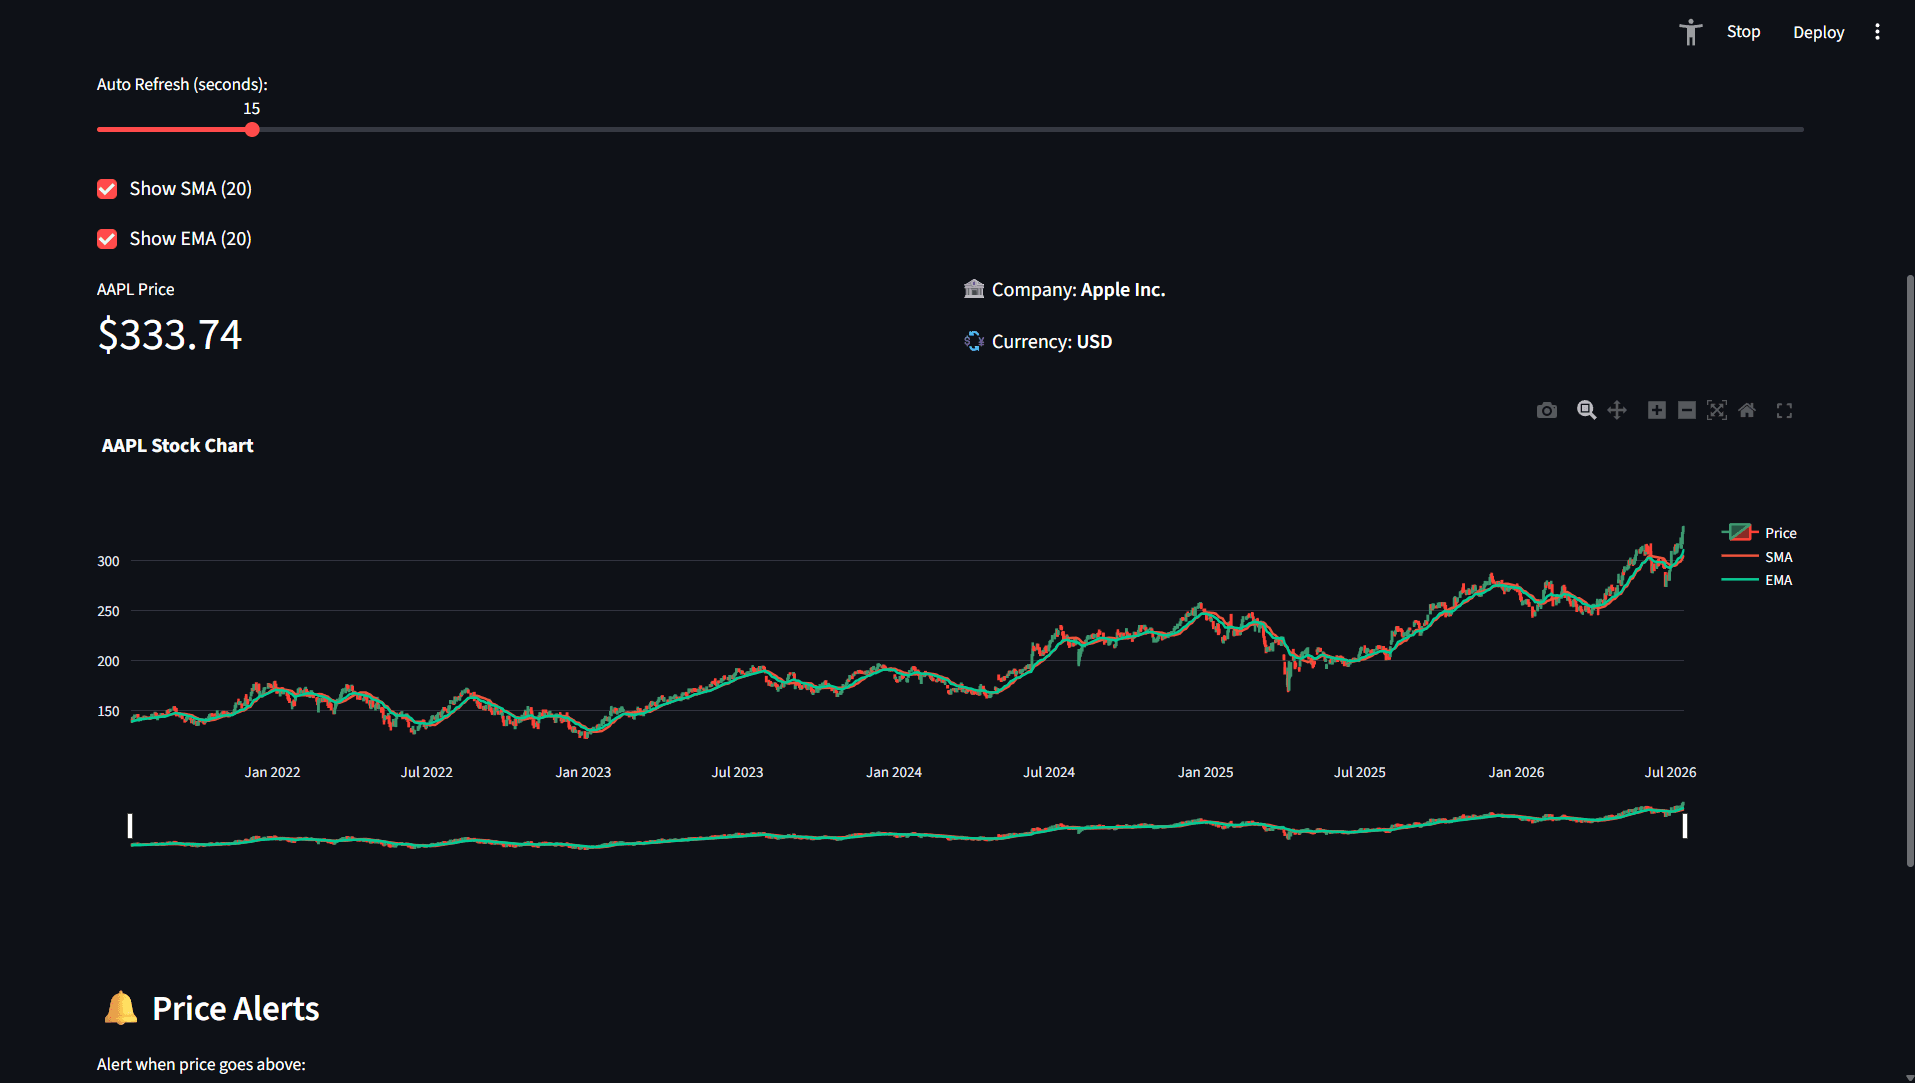Click the 150 y-axis label
1915x1083 pixels.
coord(108,711)
